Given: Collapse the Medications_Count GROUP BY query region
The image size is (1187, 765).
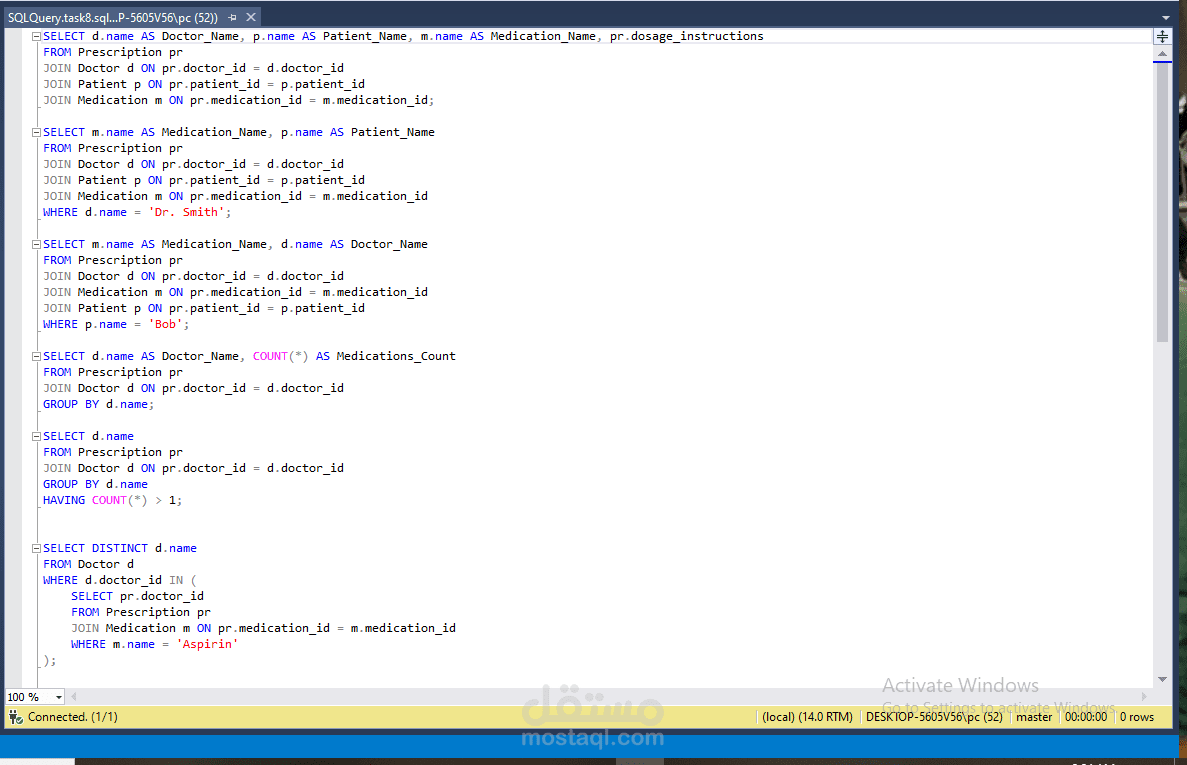Looking at the screenshot, I should click(34, 355).
